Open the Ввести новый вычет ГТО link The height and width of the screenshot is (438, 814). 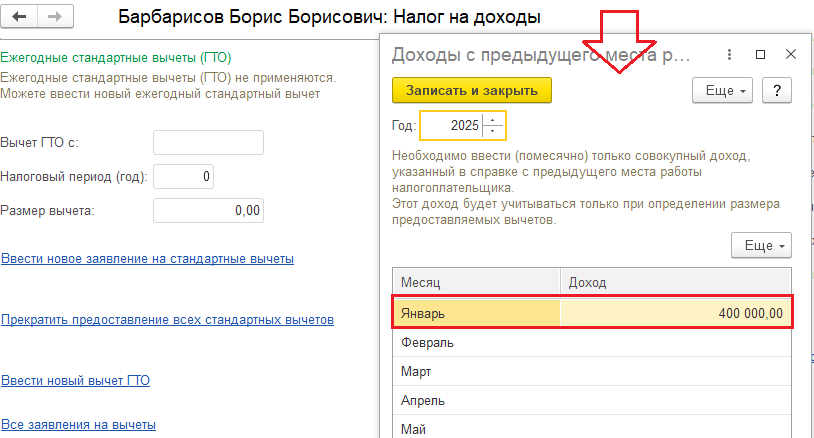(75, 380)
